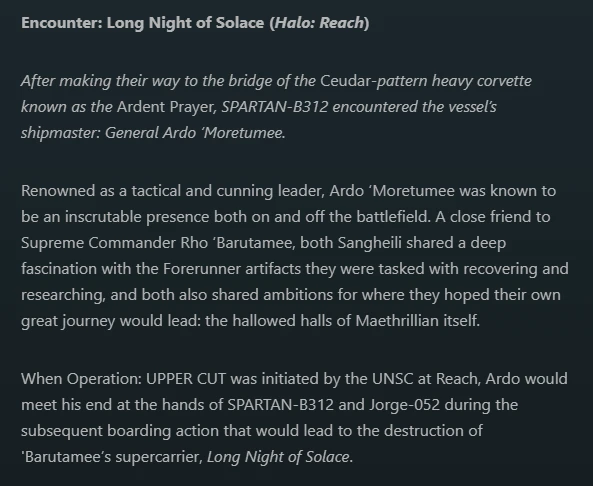Click the name Jorge-052
This screenshot has height=486, width=593.
pyautogui.click(x=404, y=405)
